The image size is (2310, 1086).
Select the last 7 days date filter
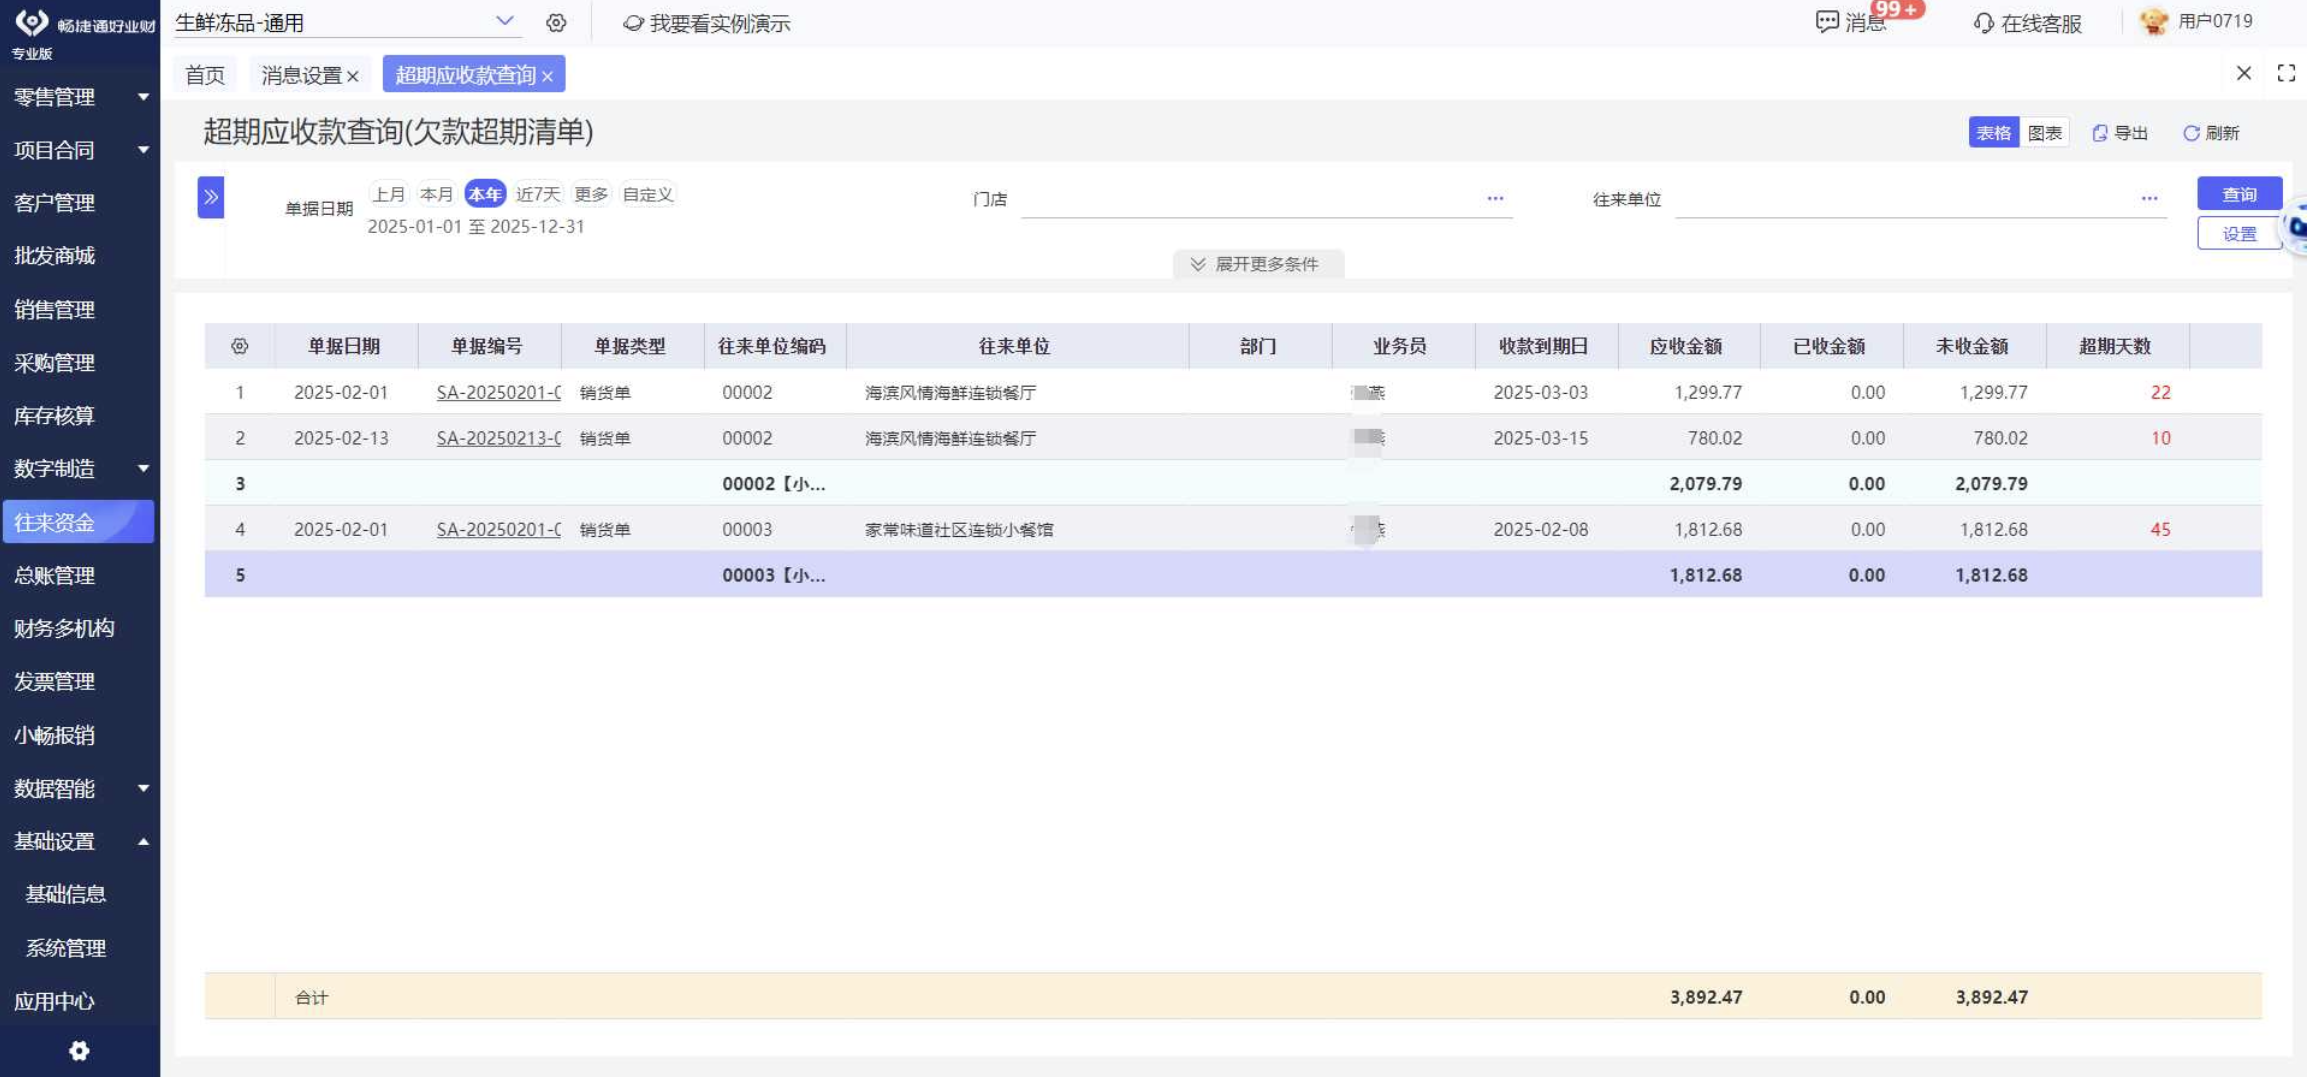coord(538,194)
